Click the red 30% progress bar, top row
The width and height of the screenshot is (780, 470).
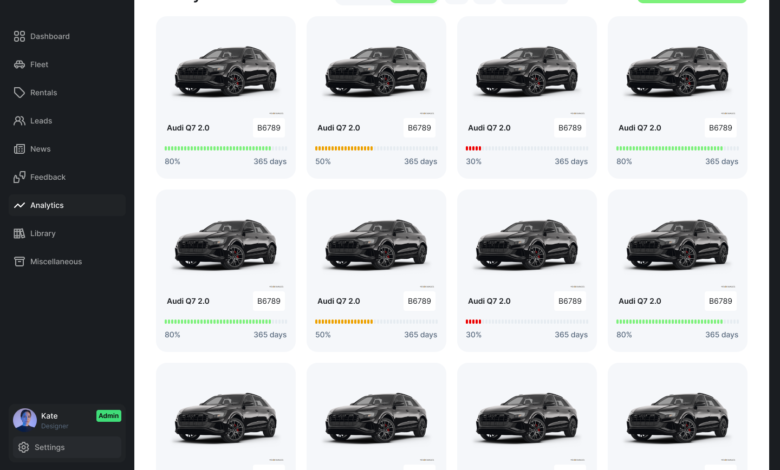(x=473, y=148)
